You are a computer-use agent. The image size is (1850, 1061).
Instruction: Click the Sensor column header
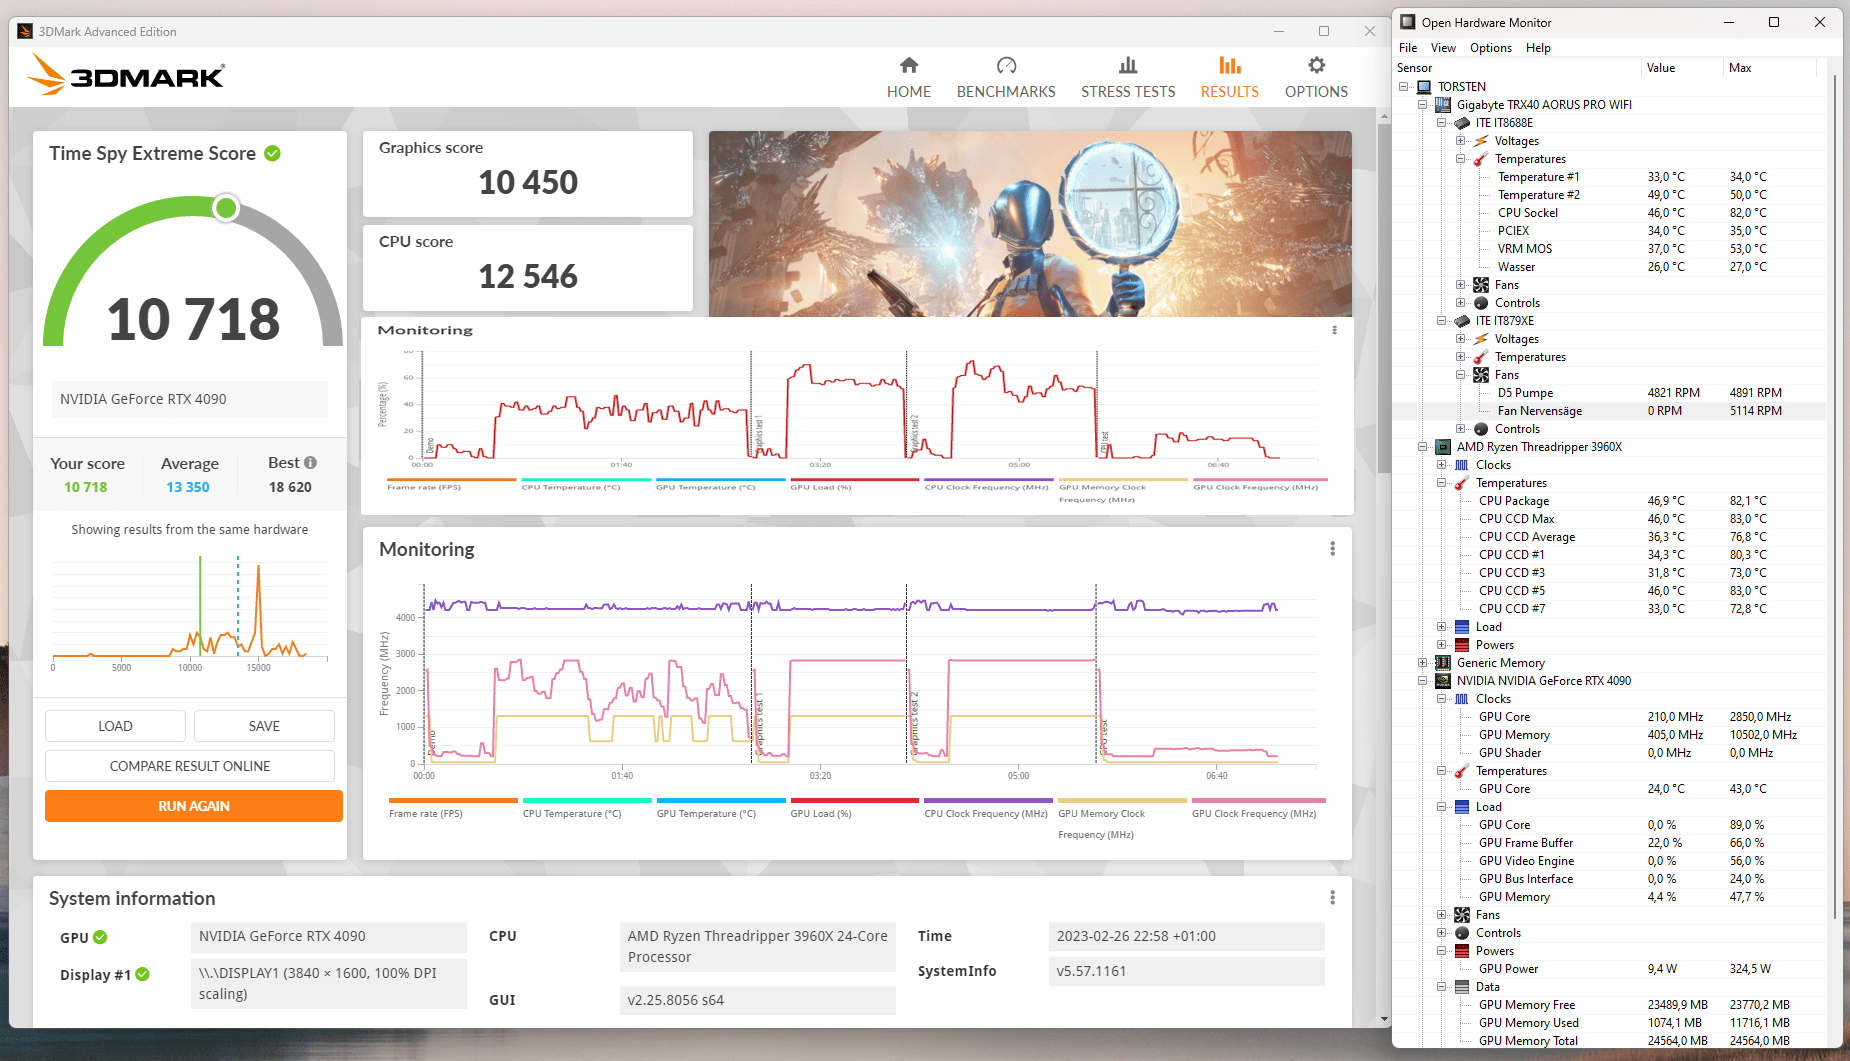coord(1518,68)
